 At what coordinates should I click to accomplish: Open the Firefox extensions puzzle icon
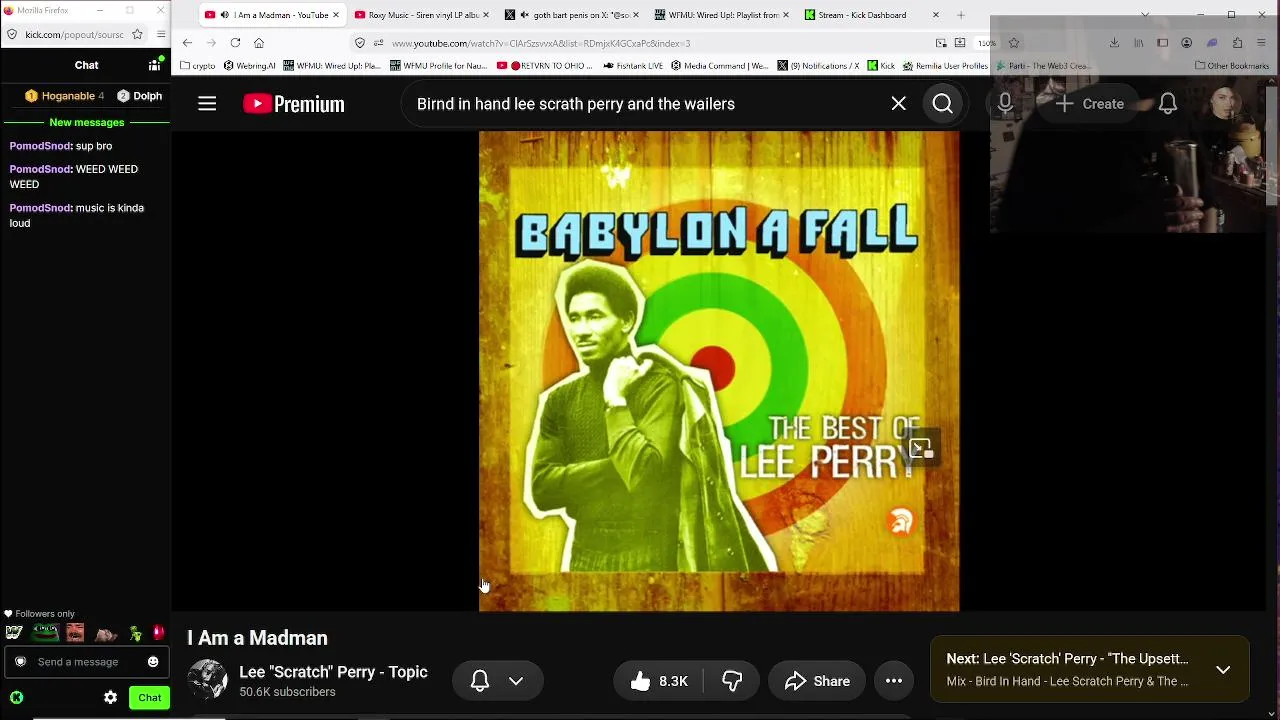[x=1237, y=43]
